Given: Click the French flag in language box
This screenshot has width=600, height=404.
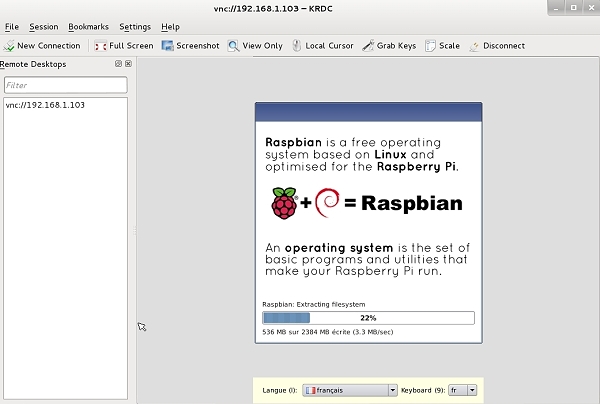Looking at the screenshot, I should tap(310, 390).
